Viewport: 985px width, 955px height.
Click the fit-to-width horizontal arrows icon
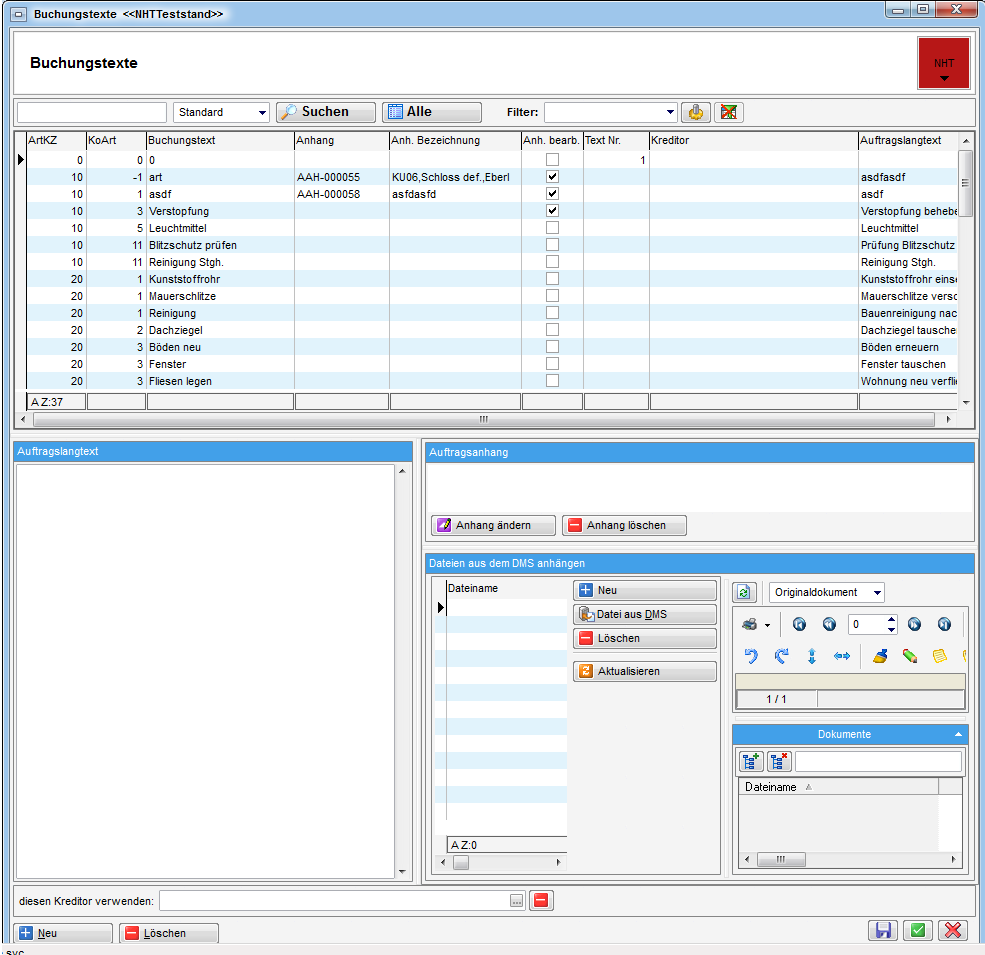(x=842, y=656)
